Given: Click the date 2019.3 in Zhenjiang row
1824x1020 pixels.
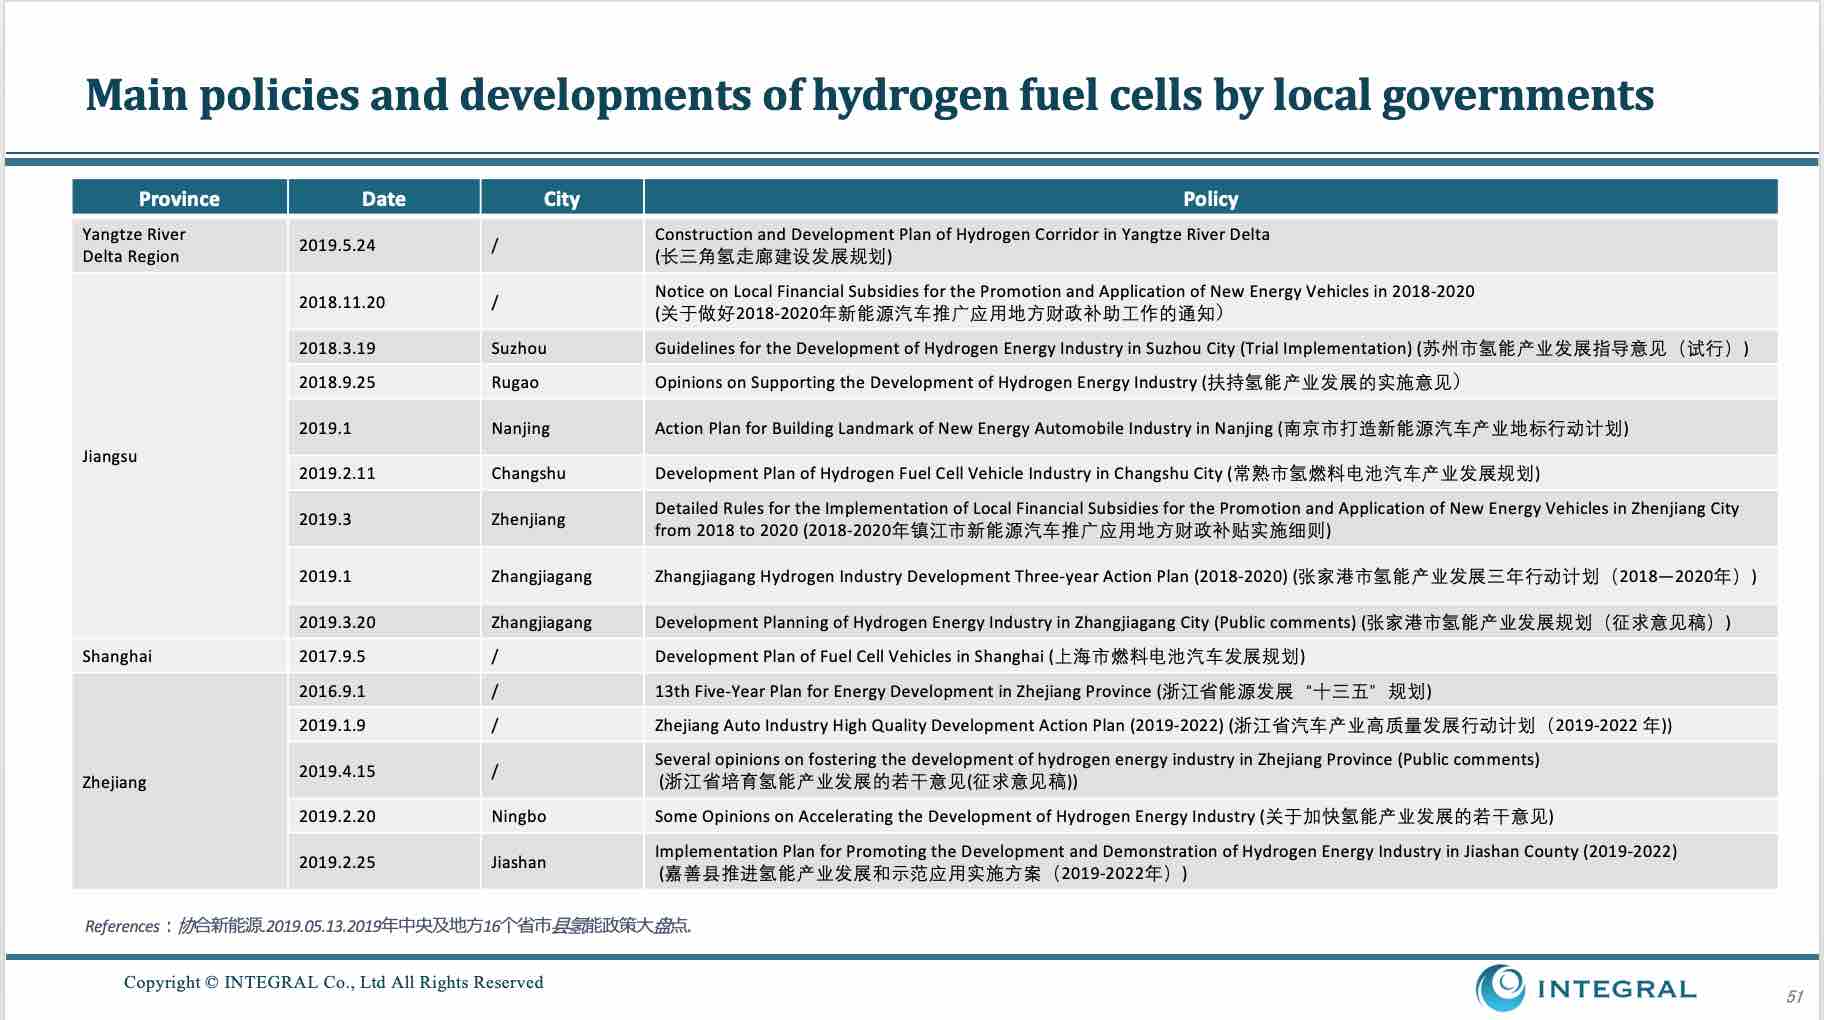Looking at the screenshot, I should 325,519.
